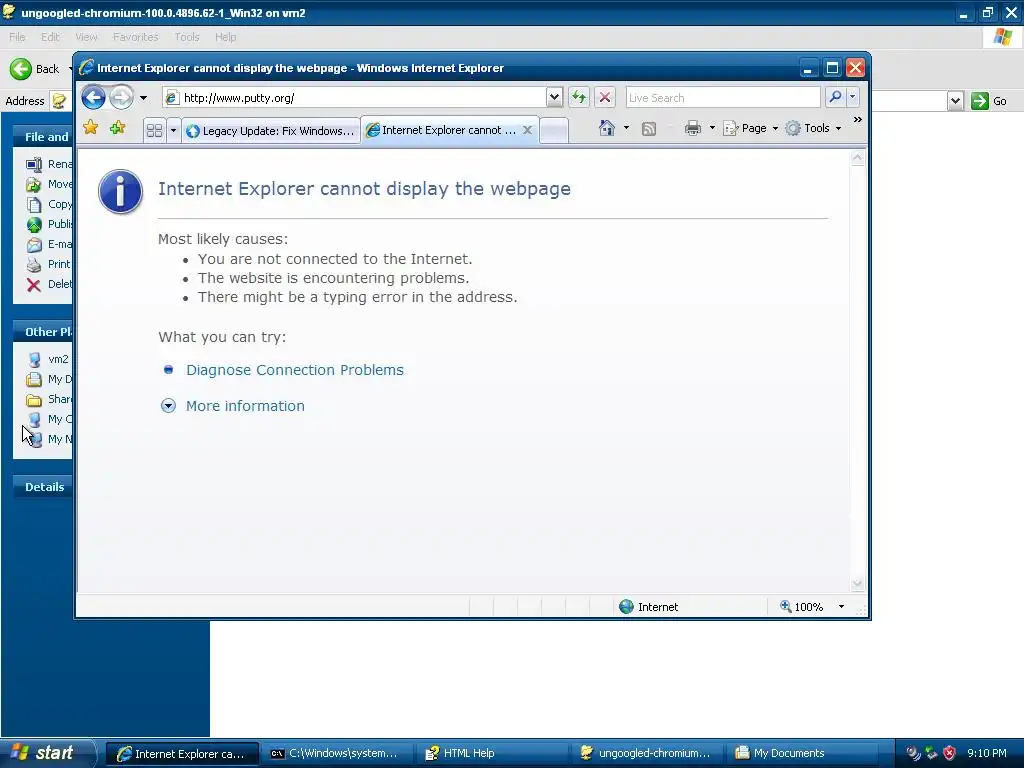Open recent pages dropdown next to Forward
The height and width of the screenshot is (768, 1024).
[143, 98]
